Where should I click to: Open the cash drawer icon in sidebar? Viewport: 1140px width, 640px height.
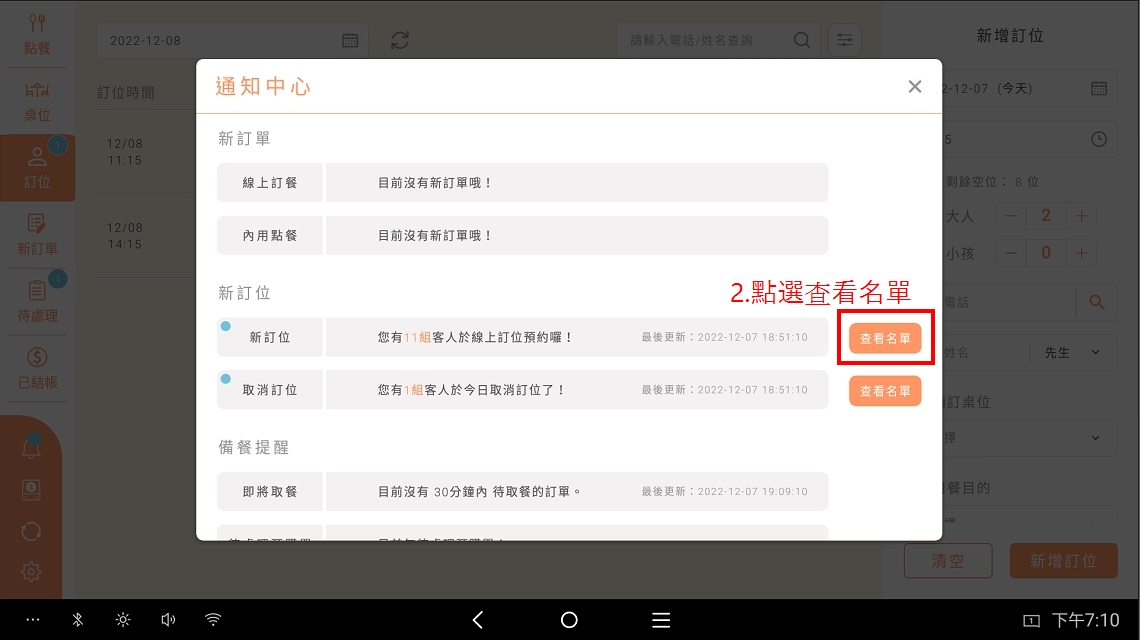(31, 489)
